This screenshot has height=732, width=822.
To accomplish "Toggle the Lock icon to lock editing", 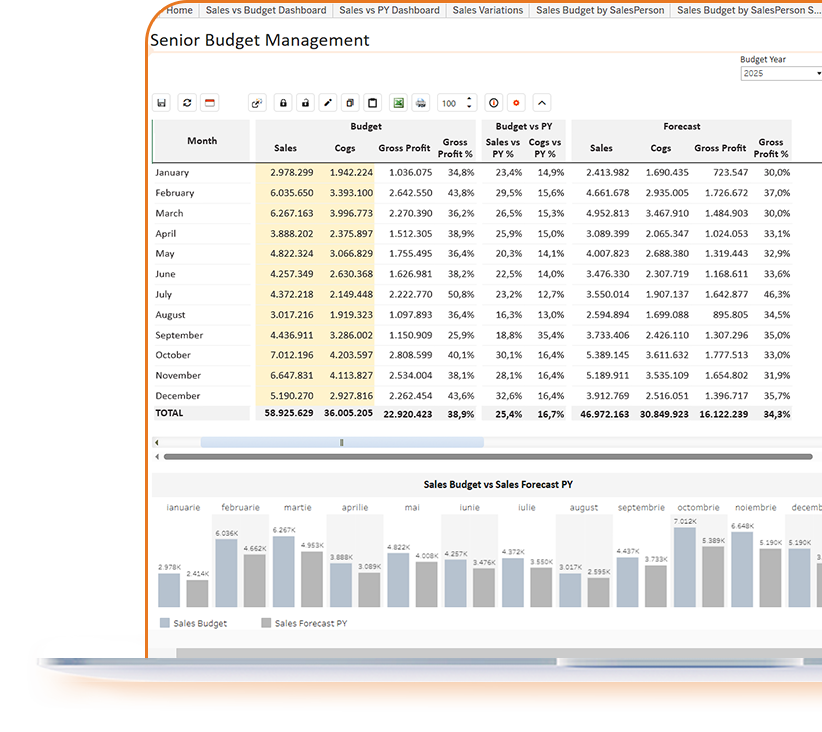I will coord(283,103).
